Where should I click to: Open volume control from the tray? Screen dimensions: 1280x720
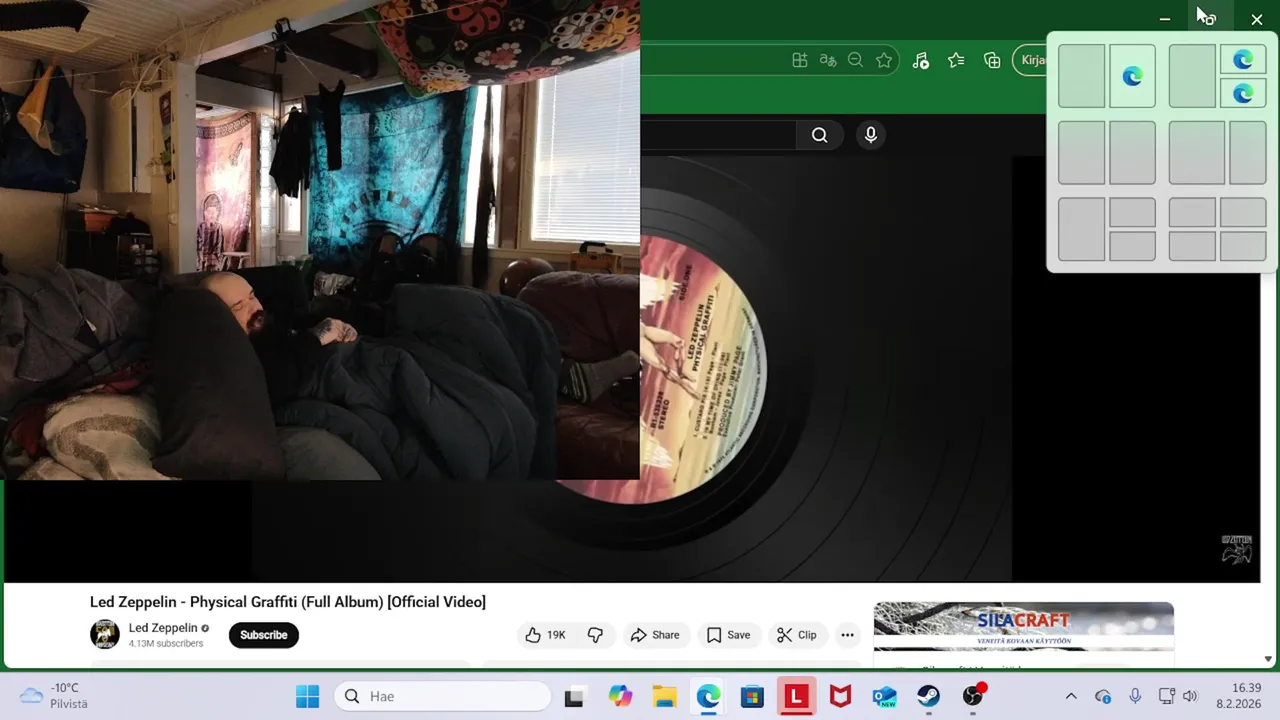tap(1190, 696)
